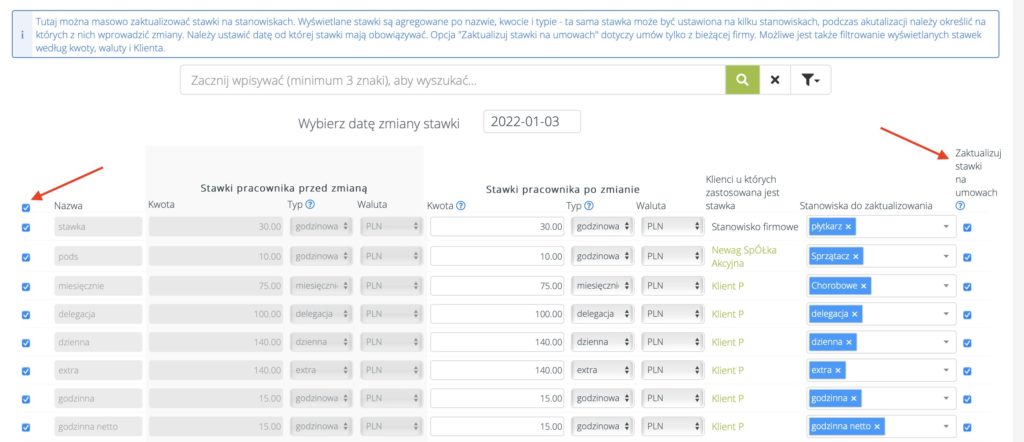
Task: Click the green search magnifier button
Action: [x=741, y=80]
